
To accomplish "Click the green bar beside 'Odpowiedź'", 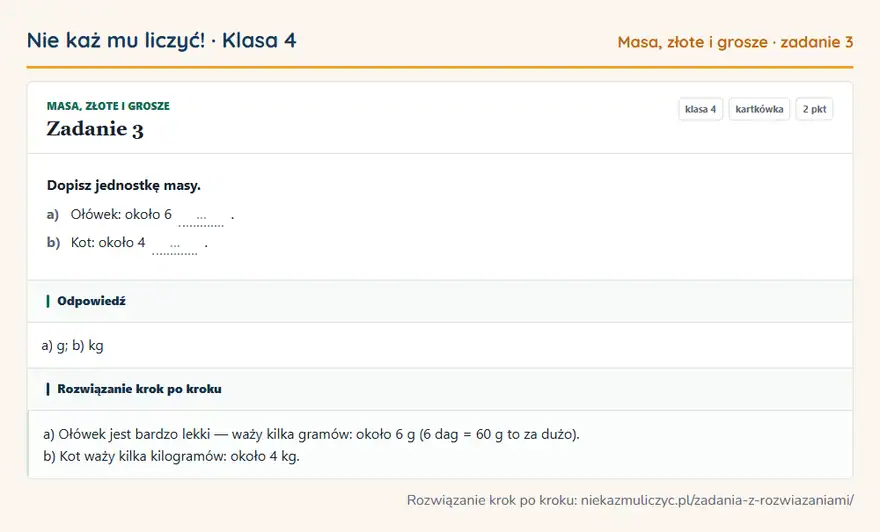I will [48, 301].
